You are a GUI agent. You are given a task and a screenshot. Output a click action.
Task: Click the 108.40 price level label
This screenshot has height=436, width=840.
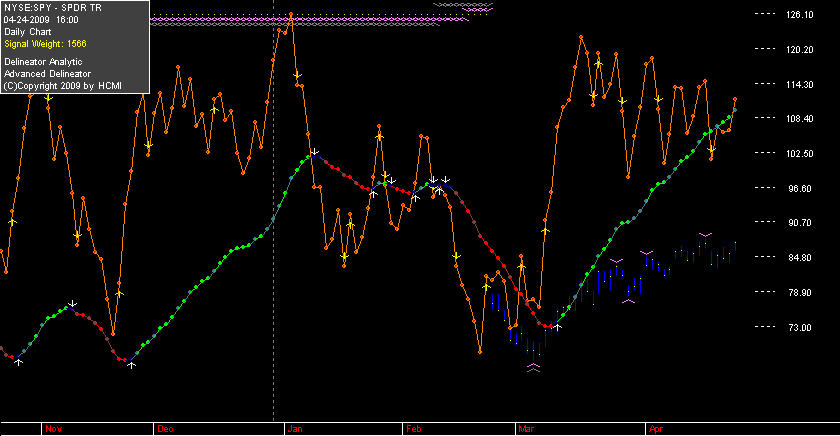point(800,118)
